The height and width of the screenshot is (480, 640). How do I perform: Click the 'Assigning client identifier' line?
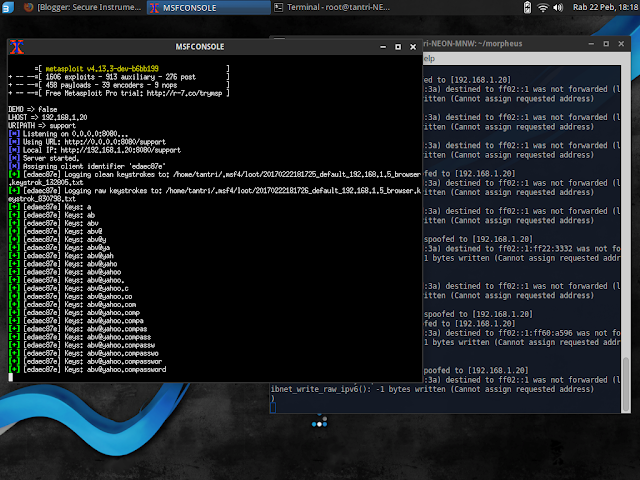87,167
